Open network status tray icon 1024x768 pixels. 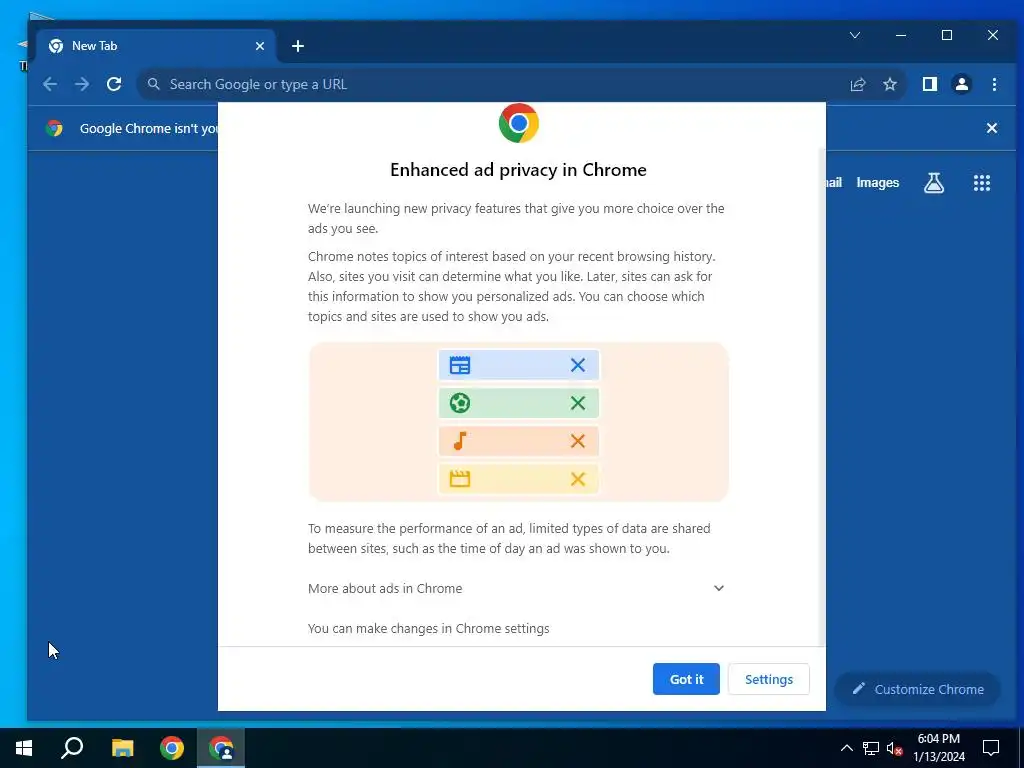tap(871, 748)
